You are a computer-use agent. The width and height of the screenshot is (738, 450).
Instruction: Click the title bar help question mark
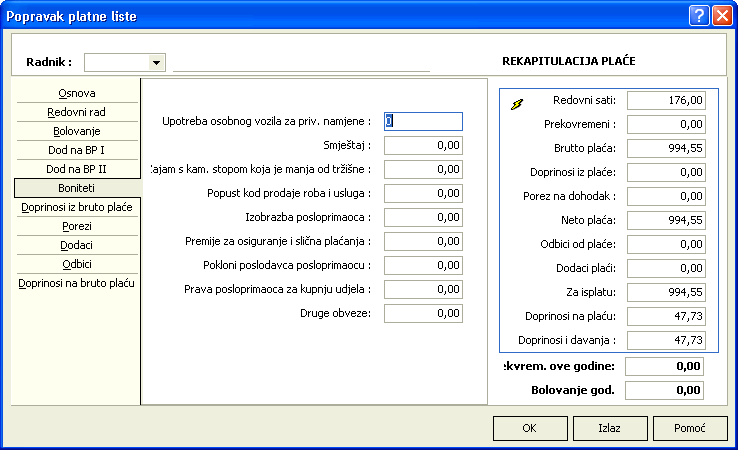click(698, 16)
